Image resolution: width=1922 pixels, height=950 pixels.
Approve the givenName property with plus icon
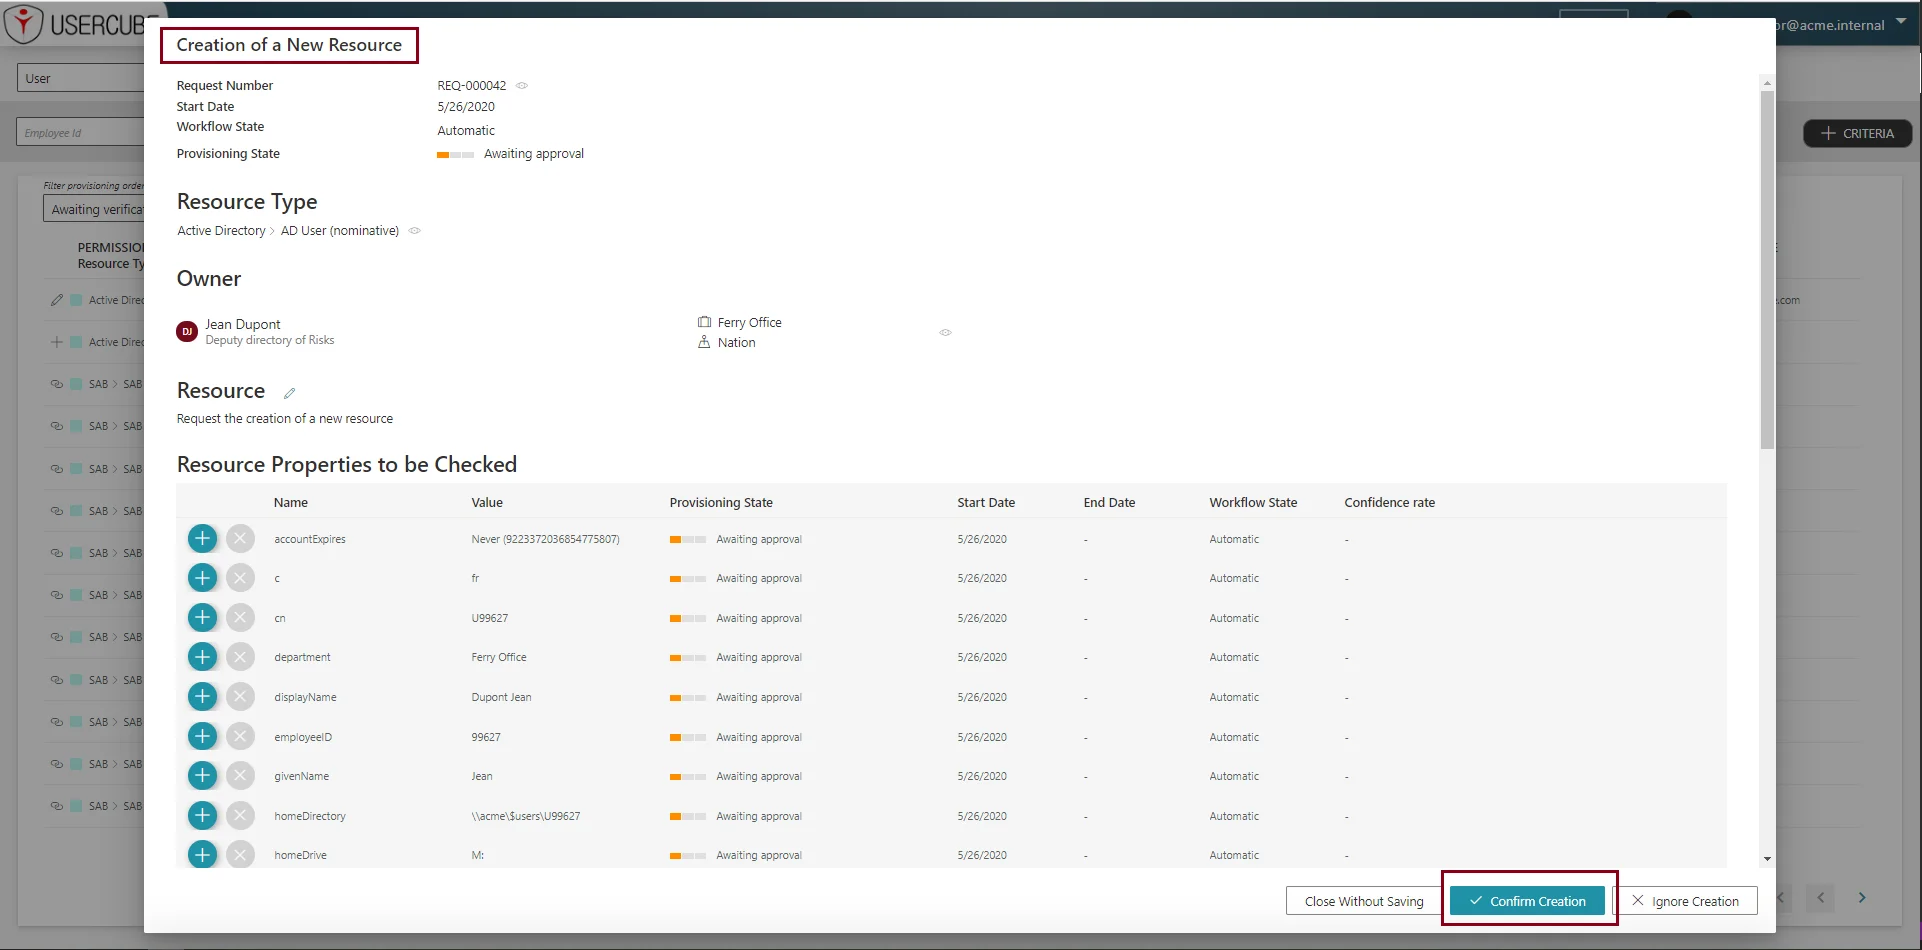click(202, 776)
